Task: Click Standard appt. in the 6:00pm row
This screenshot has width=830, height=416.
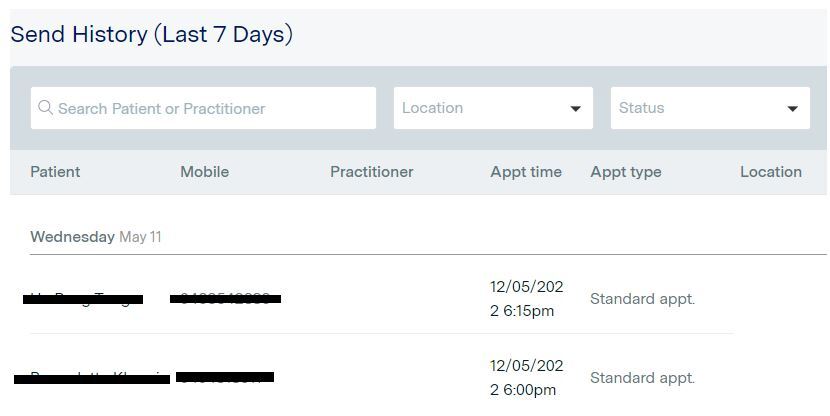Action: (x=642, y=377)
